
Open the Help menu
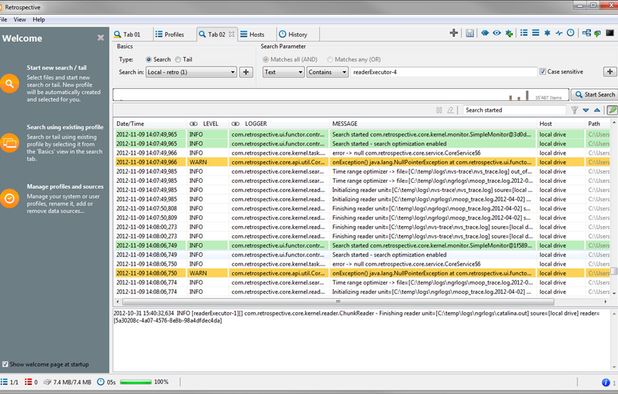click(x=39, y=19)
